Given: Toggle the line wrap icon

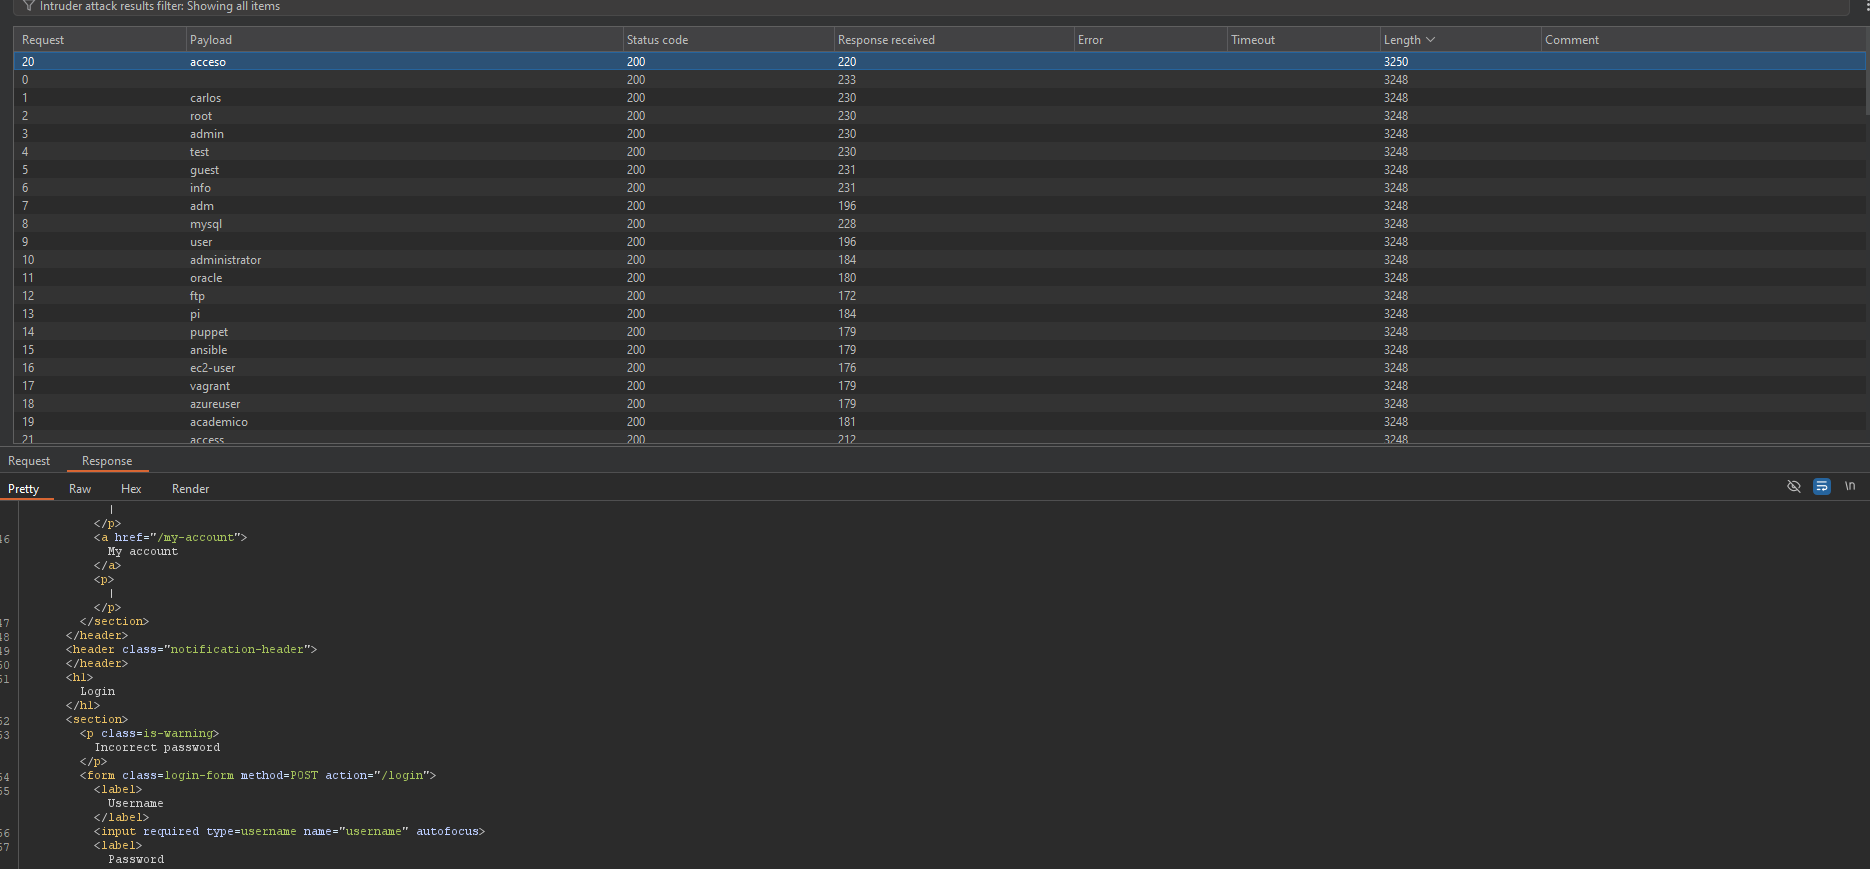Looking at the screenshot, I should [x=1821, y=486].
